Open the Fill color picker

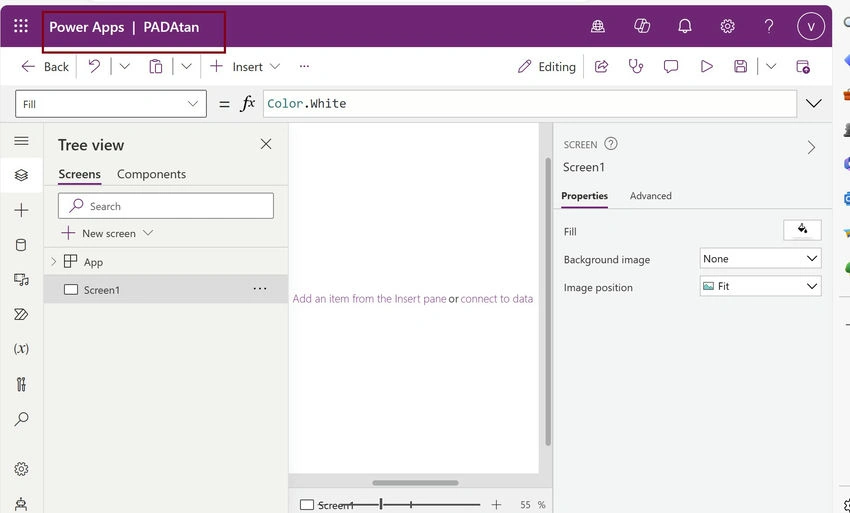[802, 230]
